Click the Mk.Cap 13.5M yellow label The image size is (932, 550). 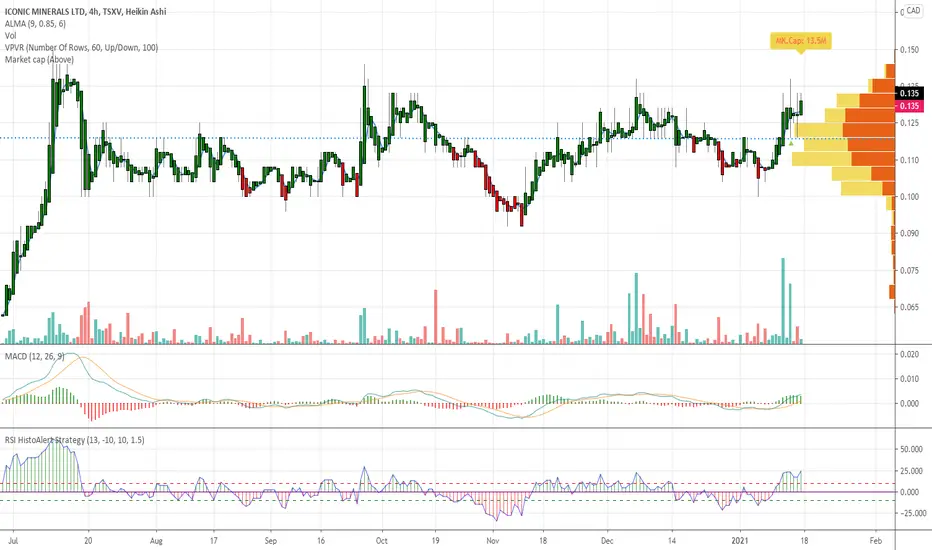pyautogui.click(x=800, y=40)
